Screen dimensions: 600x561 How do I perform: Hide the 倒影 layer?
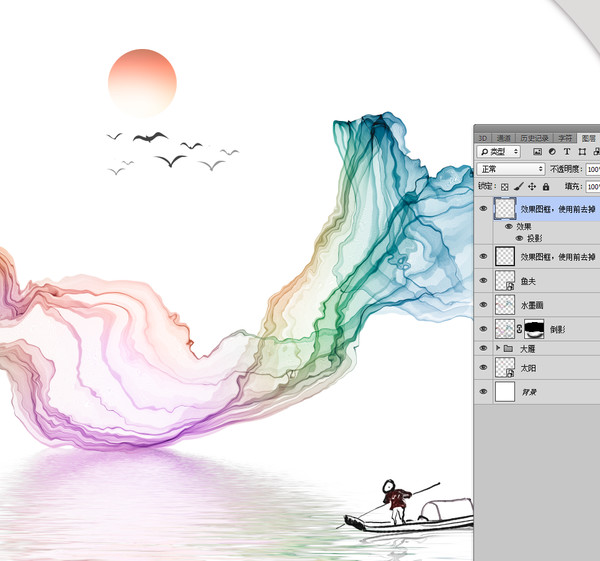click(x=484, y=329)
